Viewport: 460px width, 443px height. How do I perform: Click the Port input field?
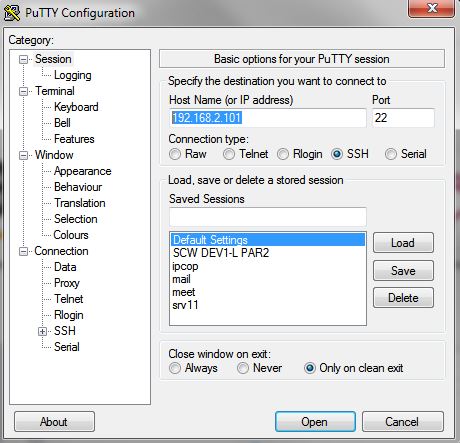point(403,118)
